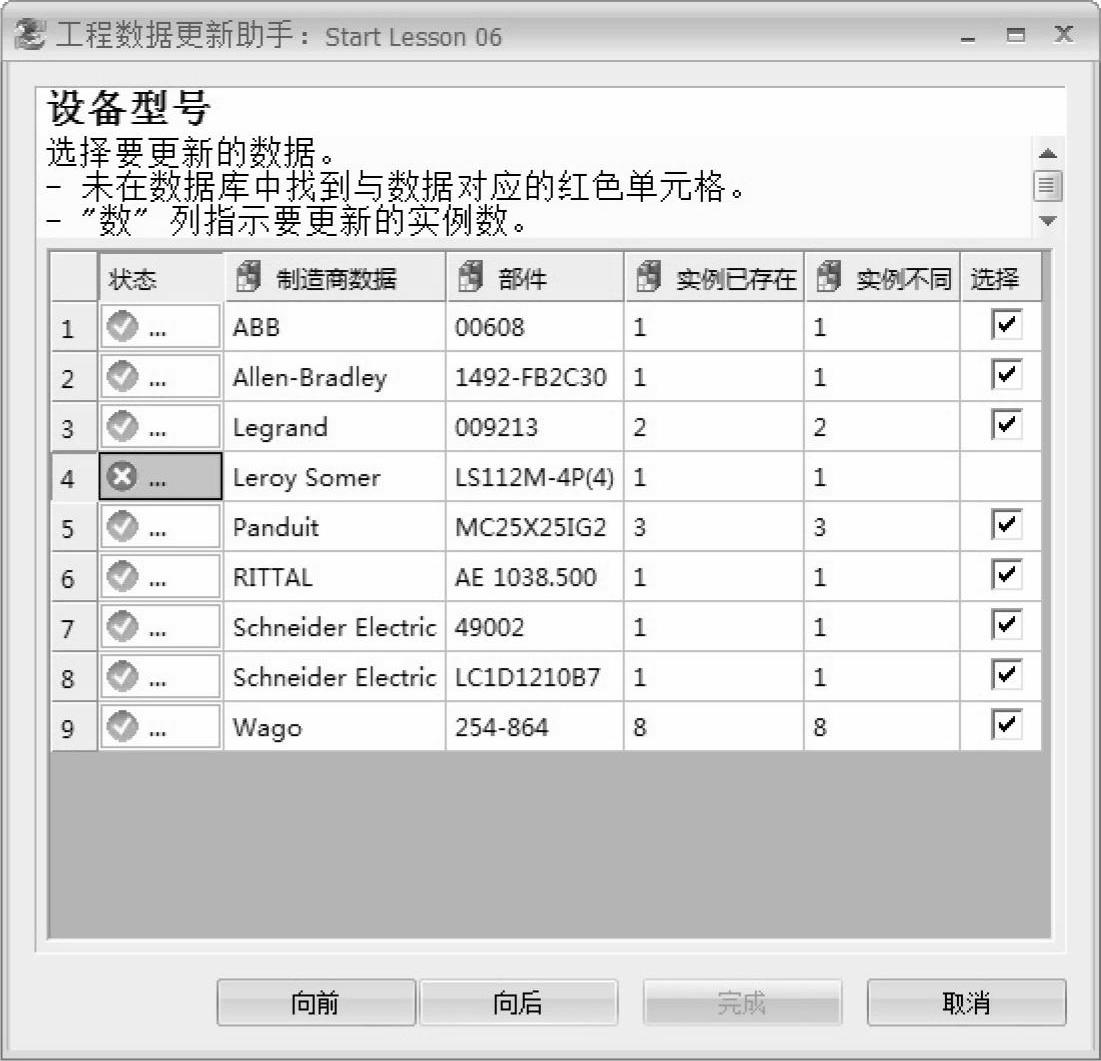Click the part cell '00608'
This screenshot has width=1101, height=1061.
click(x=535, y=327)
